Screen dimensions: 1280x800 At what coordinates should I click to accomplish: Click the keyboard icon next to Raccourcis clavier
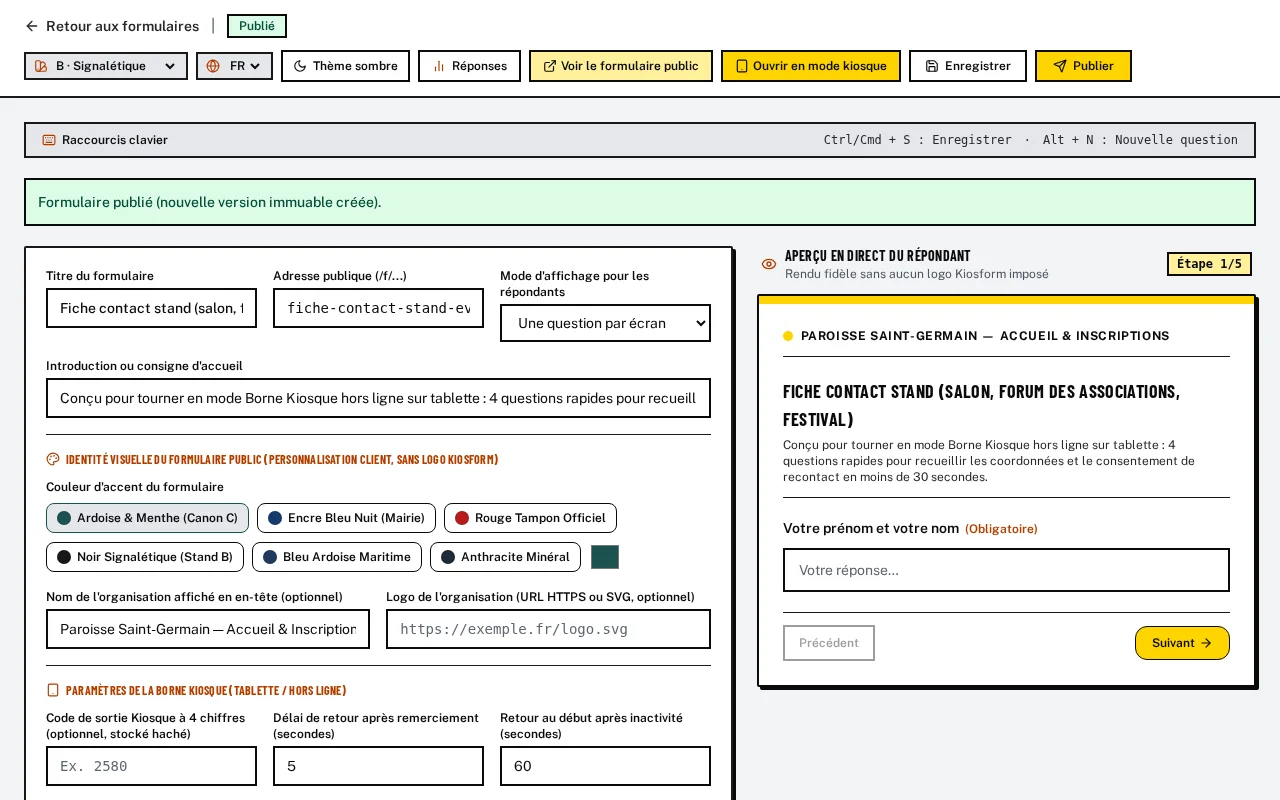coord(49,140)
